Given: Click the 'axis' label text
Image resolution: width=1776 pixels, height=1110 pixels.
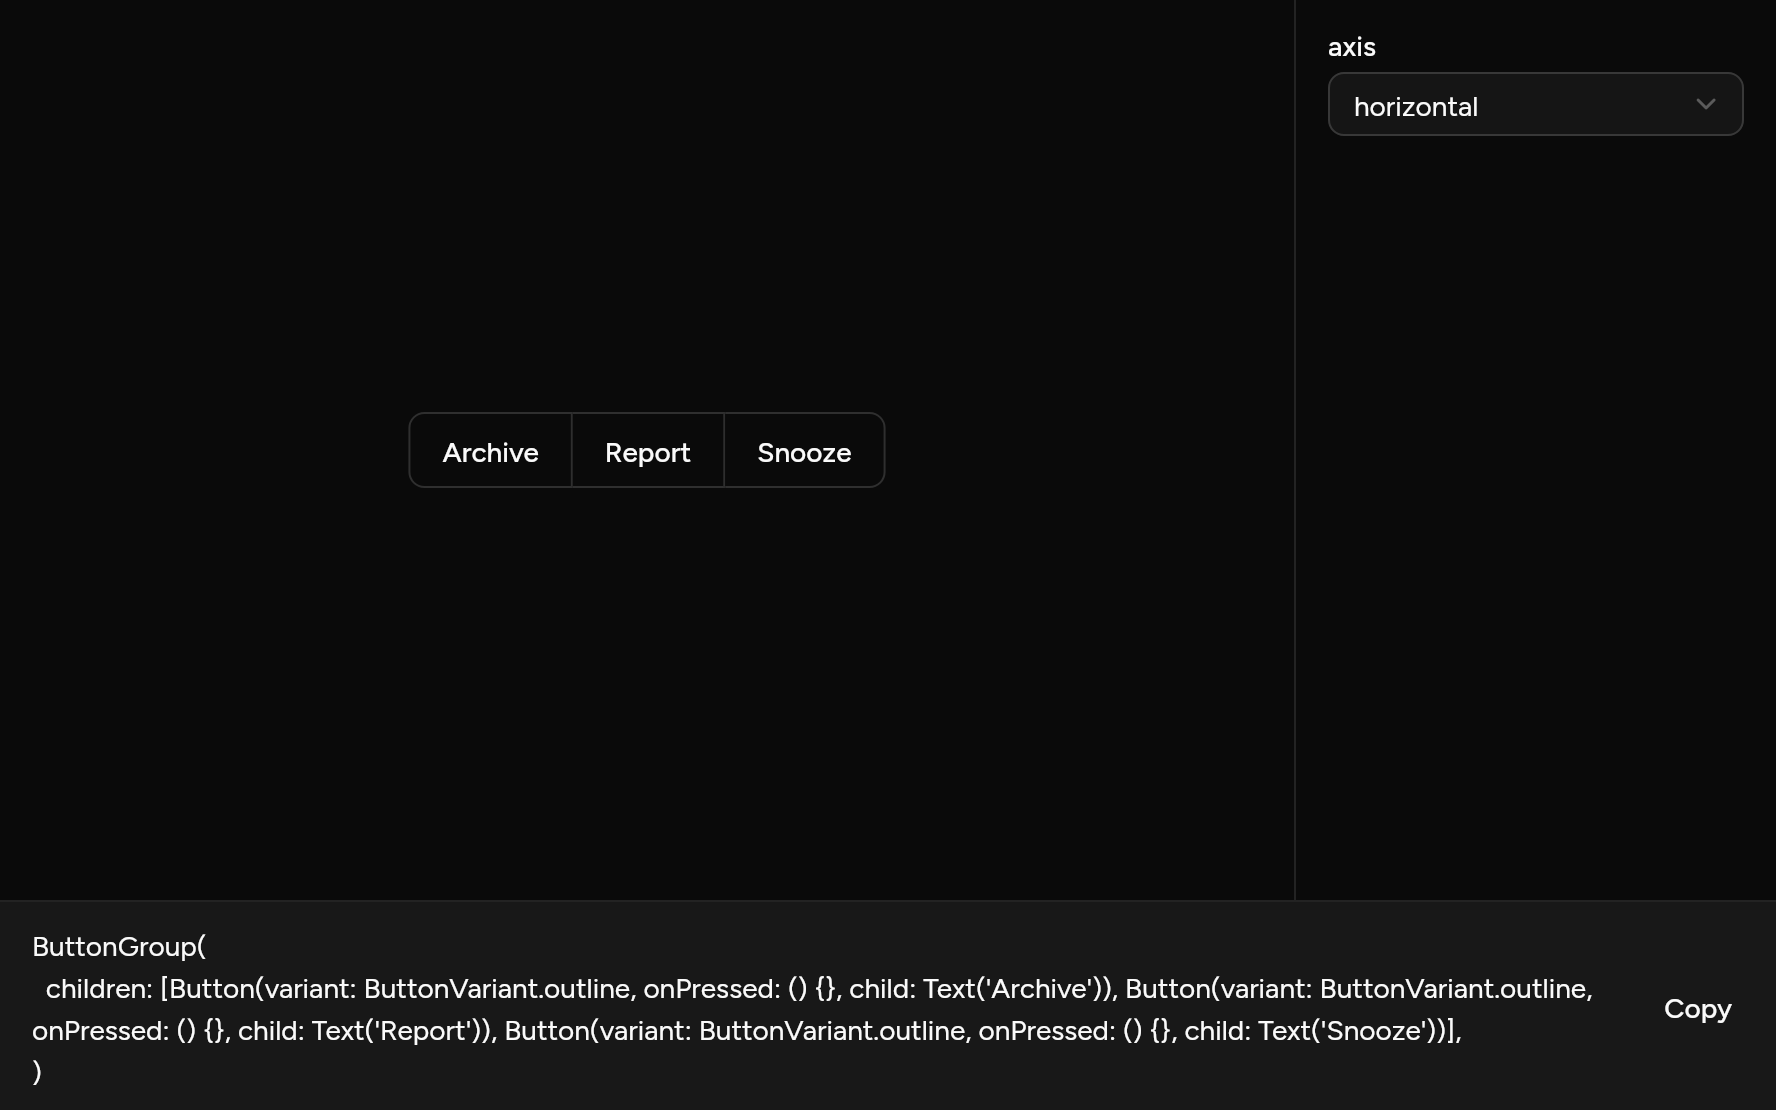Looking at the screenshot, I should tap(1351, 47).
